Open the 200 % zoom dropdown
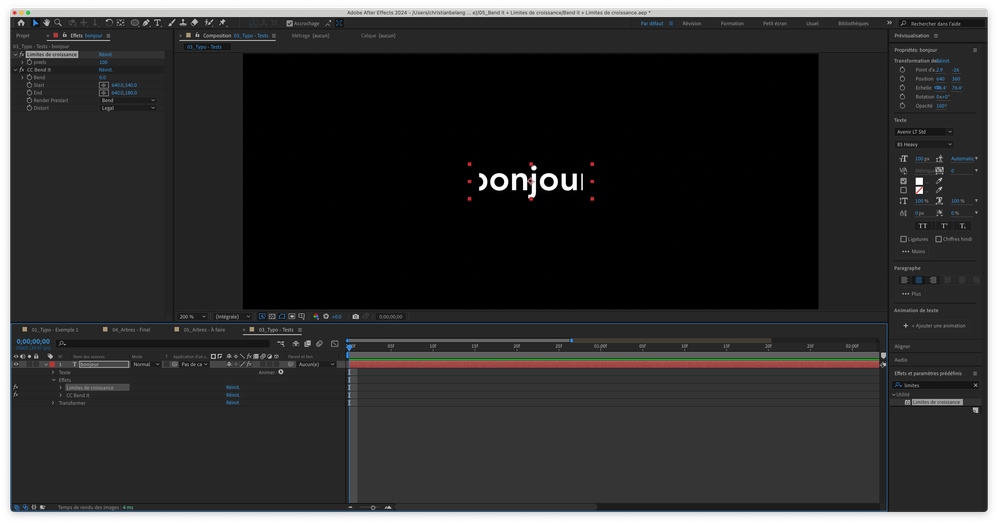 point(192,316)
